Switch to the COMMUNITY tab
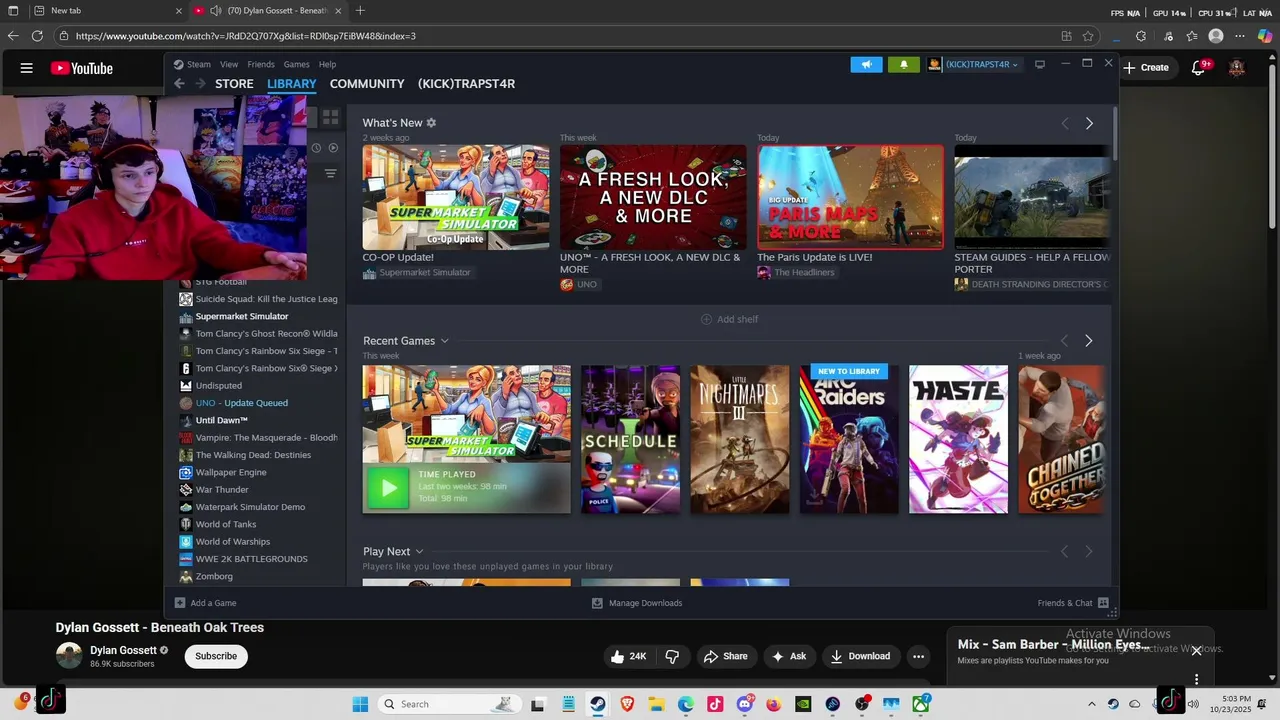Image resolution: width=1280 pixels, height=720 pixels. [x=367, y=84]
